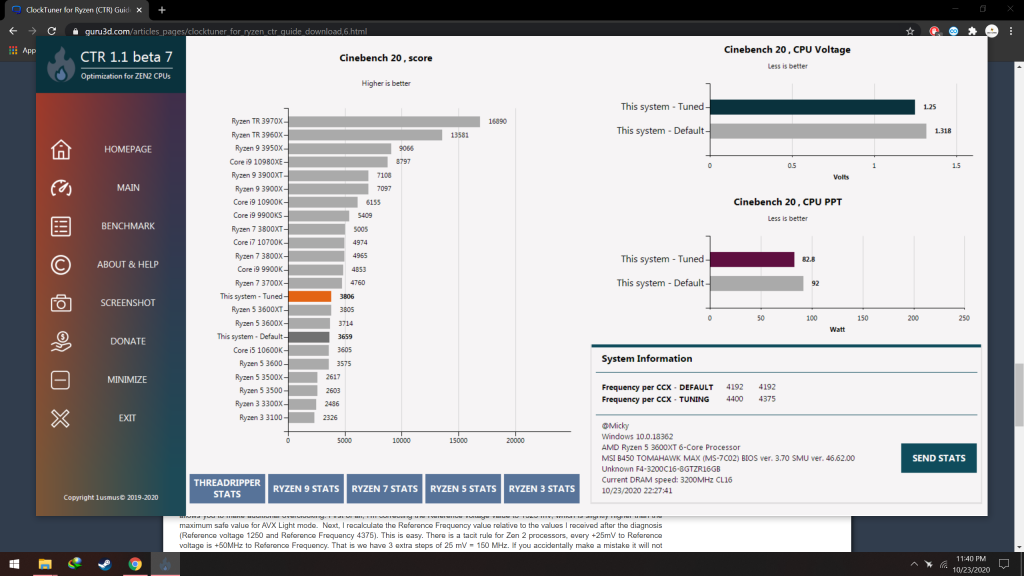
Task: Click the Screenshot camera icon
Action: coord(61,303)
